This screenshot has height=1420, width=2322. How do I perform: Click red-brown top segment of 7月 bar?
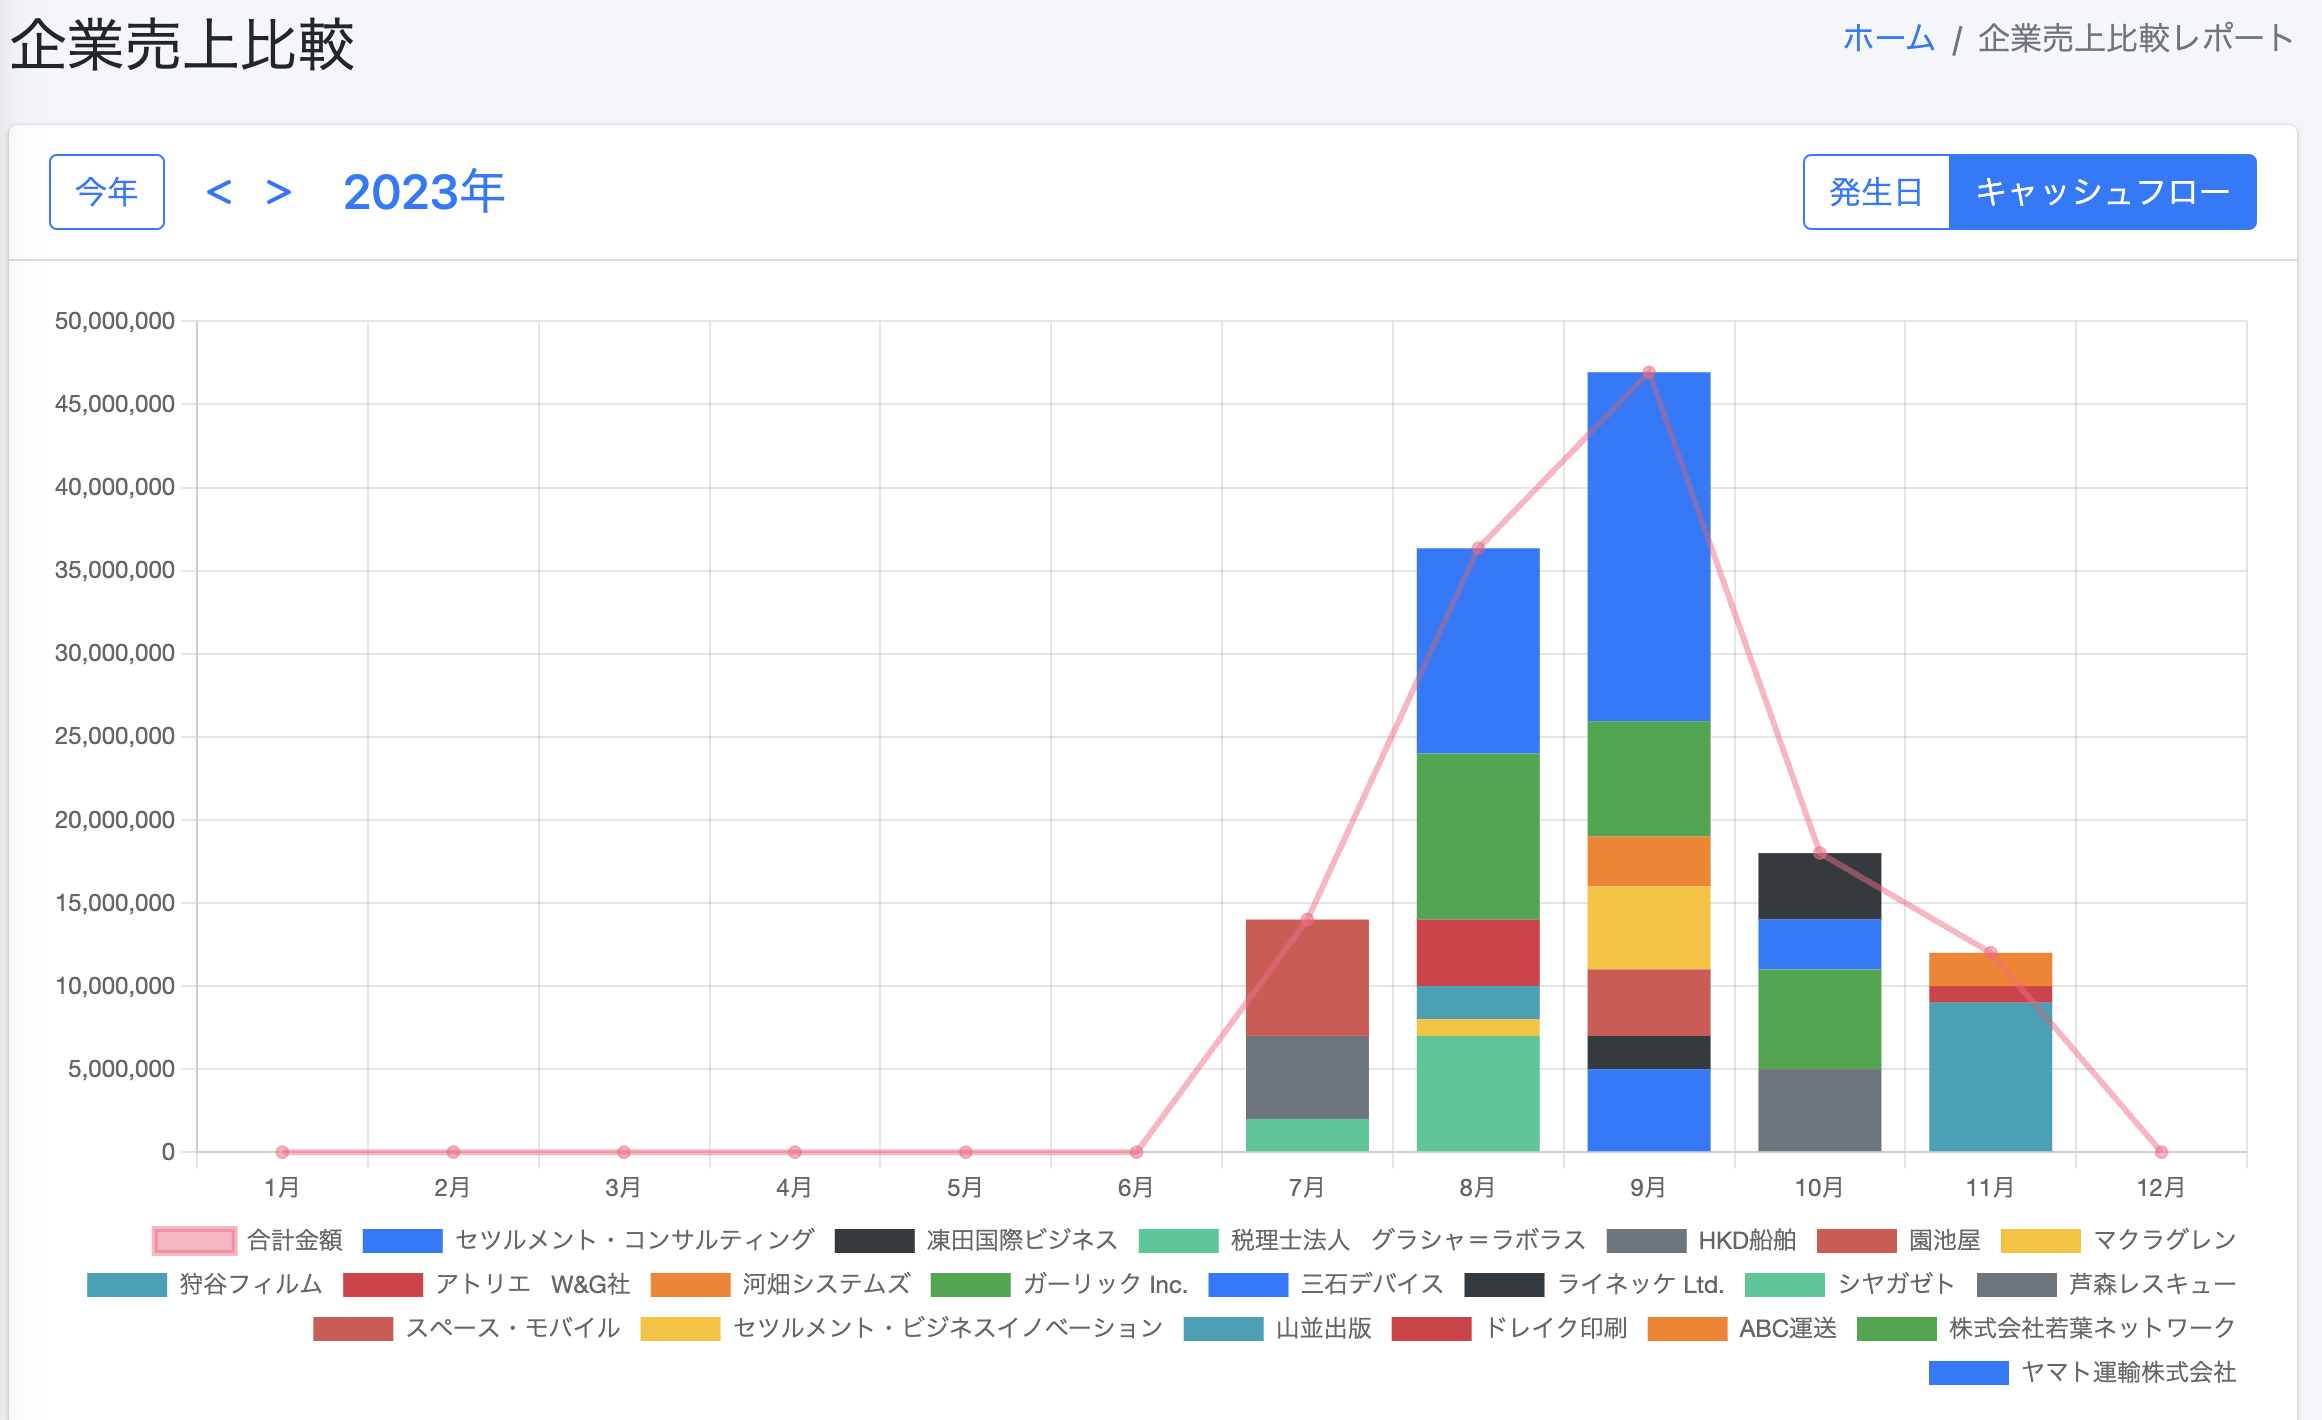[x=1307, y=977]
